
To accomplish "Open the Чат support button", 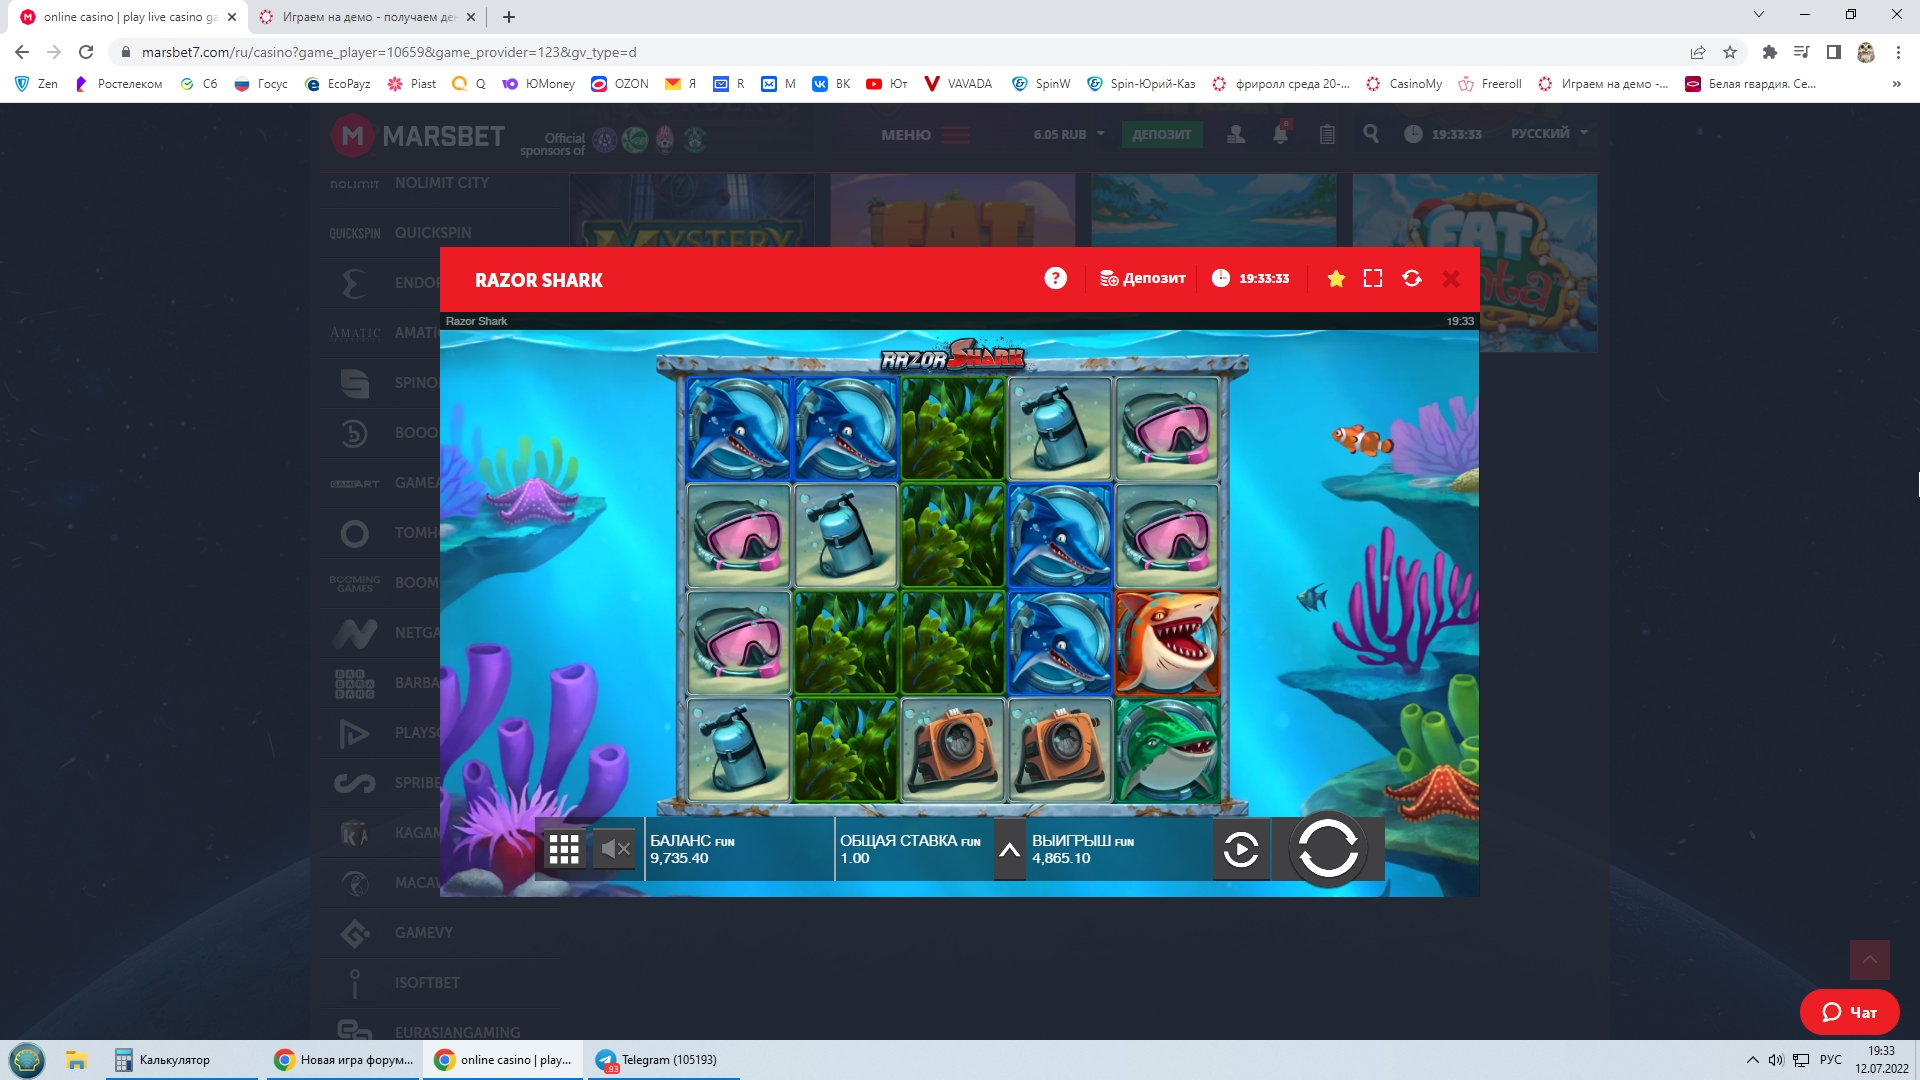I will (x=1849, y=1012).
